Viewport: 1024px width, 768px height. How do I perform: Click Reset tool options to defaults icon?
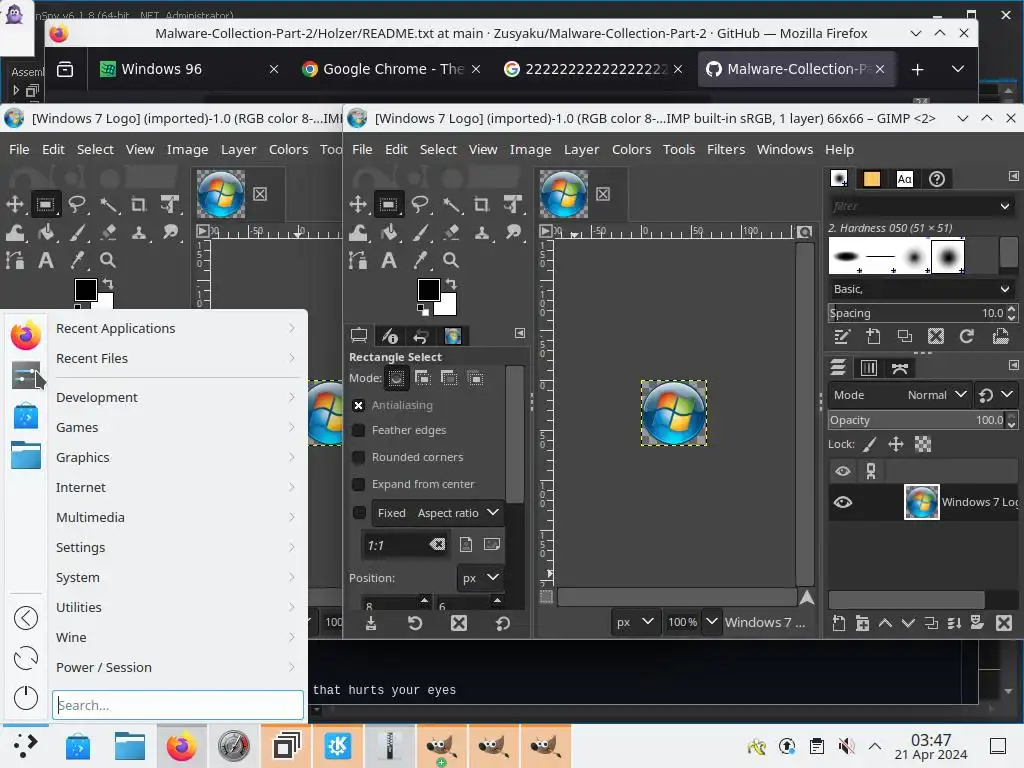(502, 623)
